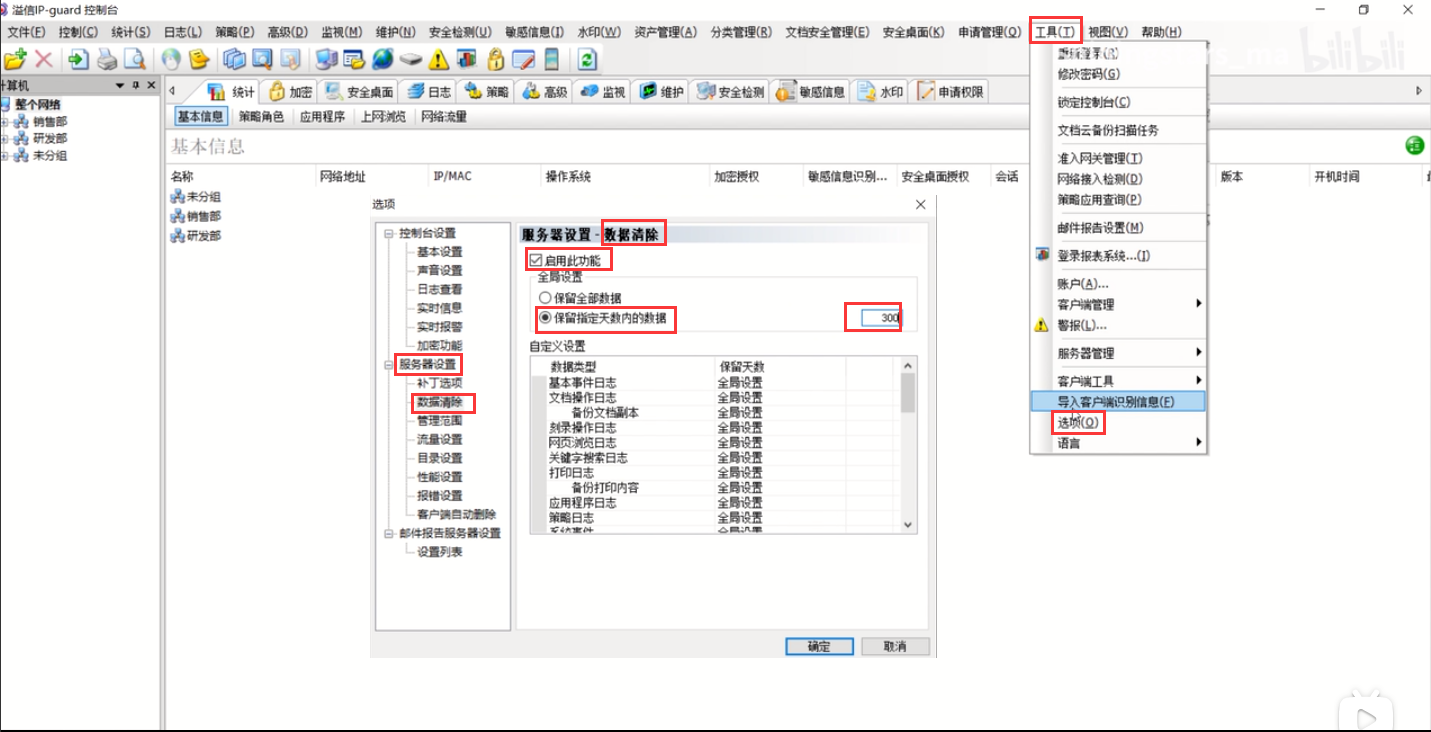The image size is (1431, 732).
Task: Expand the 未分组 node in computer tree
Action: coord(5,155)
